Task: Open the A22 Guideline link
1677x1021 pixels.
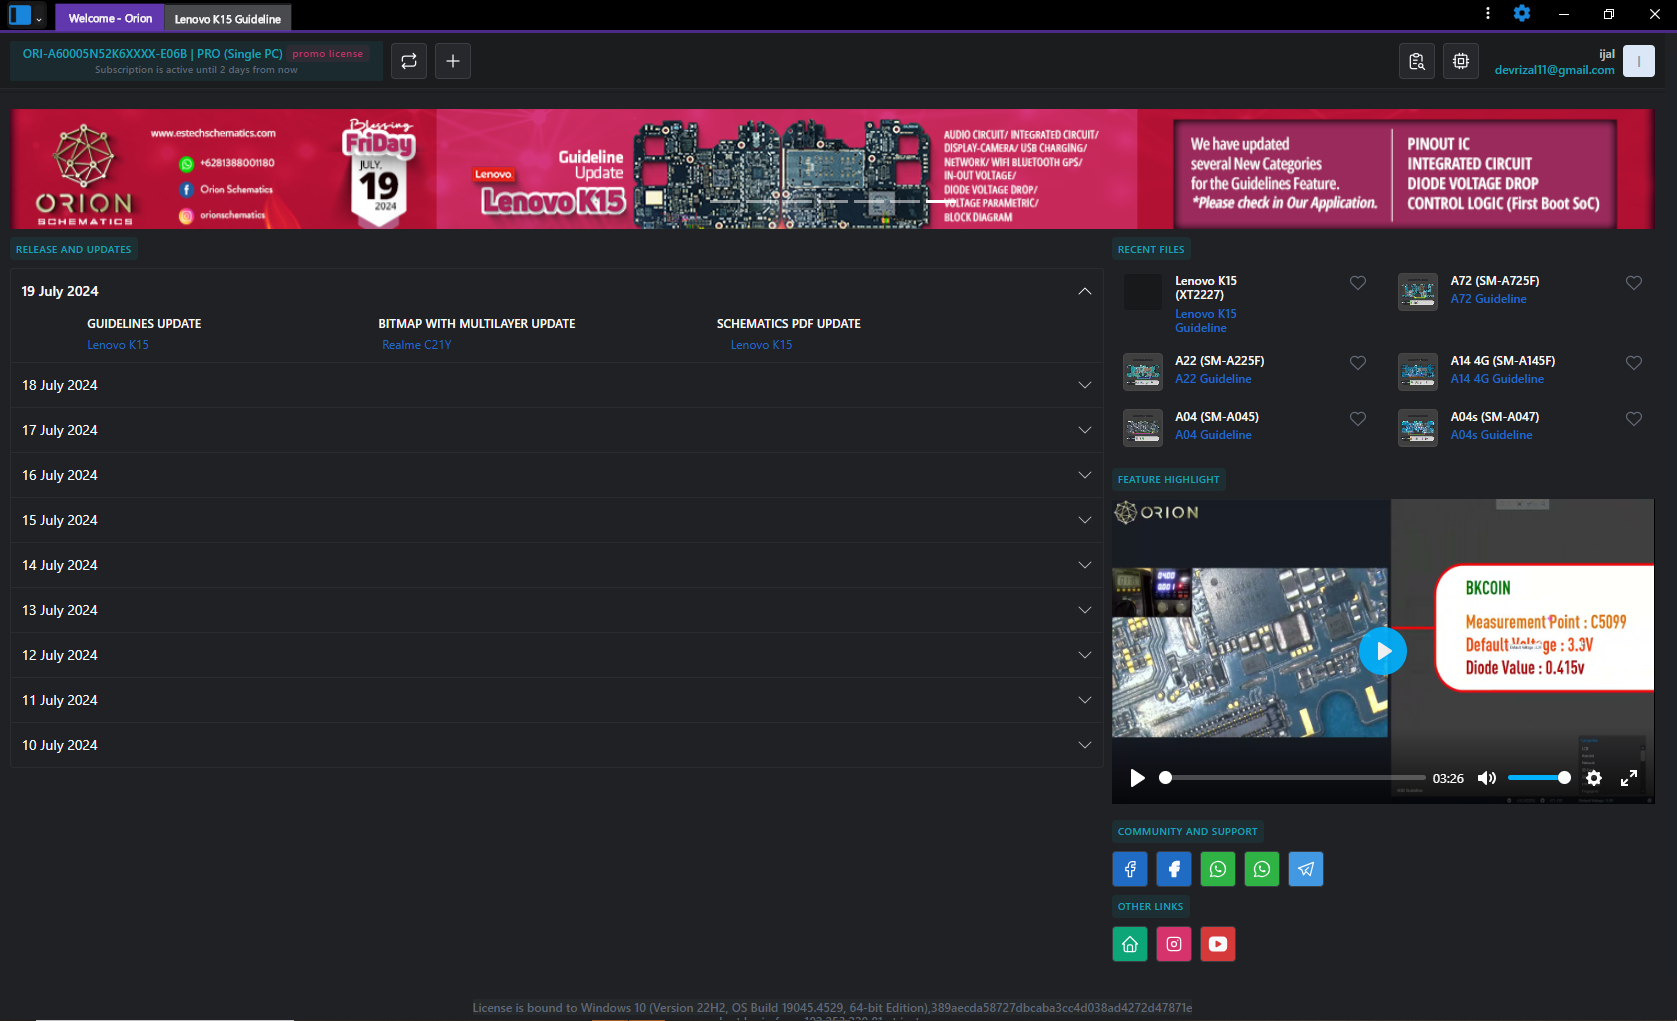Action: [x=1213, y=379]
